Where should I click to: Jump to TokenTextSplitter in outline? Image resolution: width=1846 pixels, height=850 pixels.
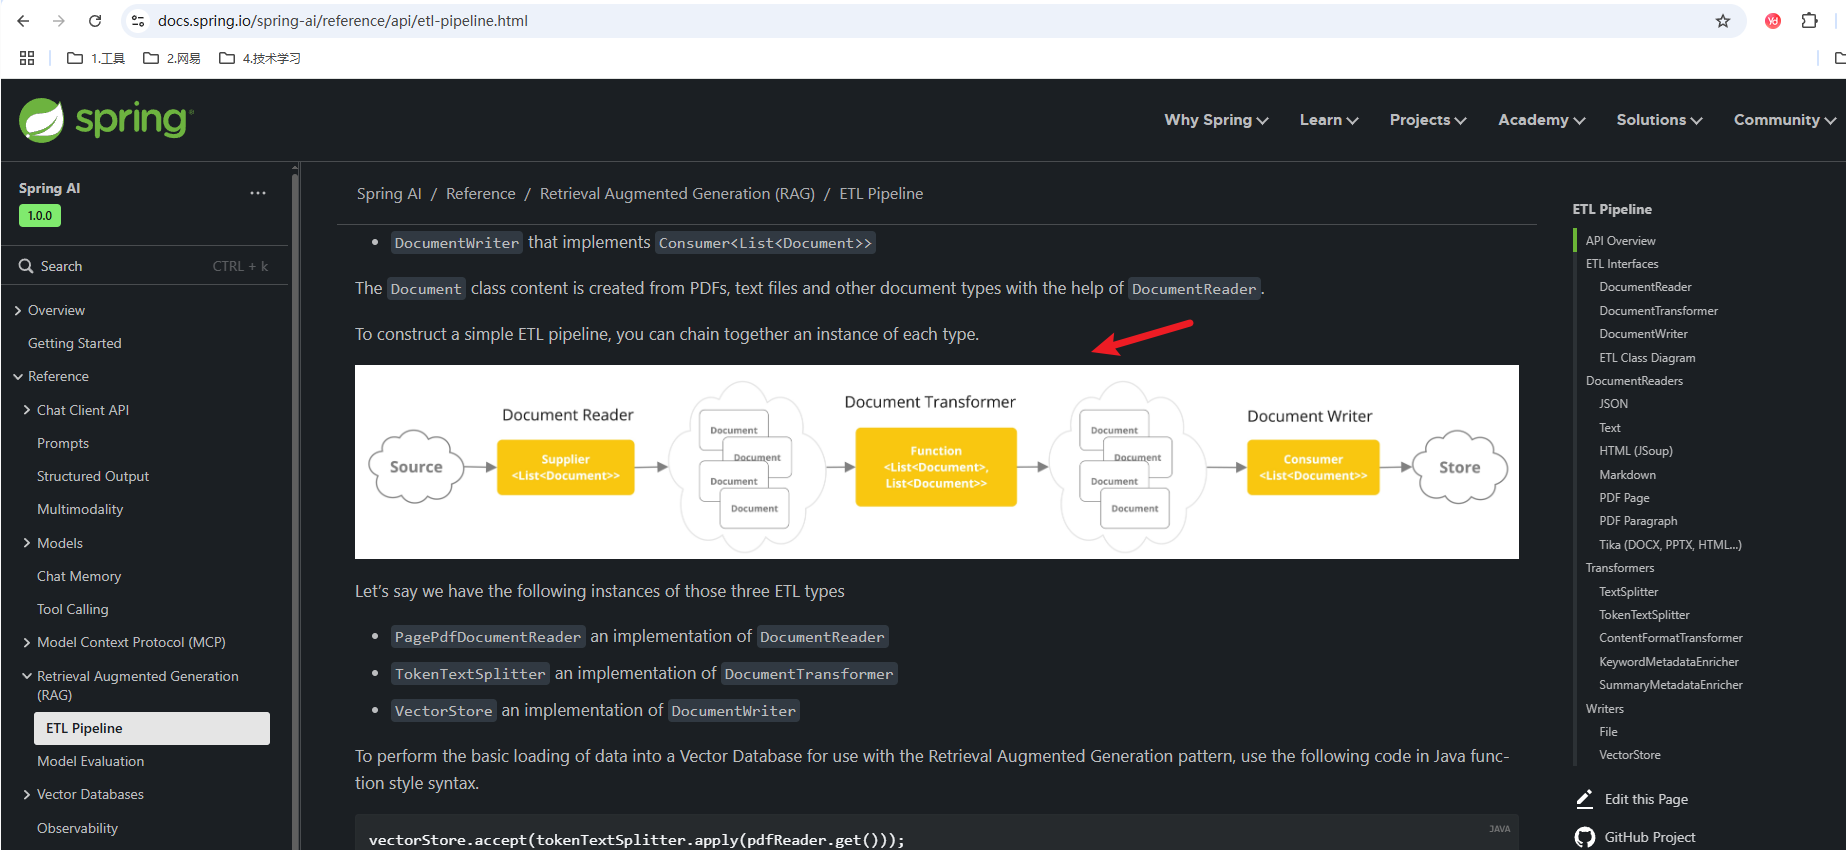tap(1644, 615)
